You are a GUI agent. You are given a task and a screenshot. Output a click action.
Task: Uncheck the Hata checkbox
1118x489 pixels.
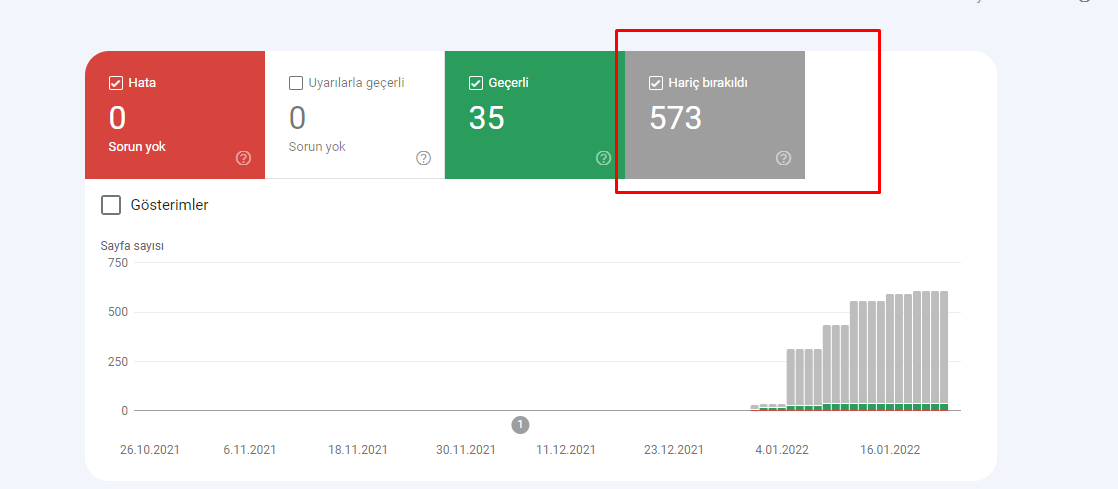click(x=116, y=83)
